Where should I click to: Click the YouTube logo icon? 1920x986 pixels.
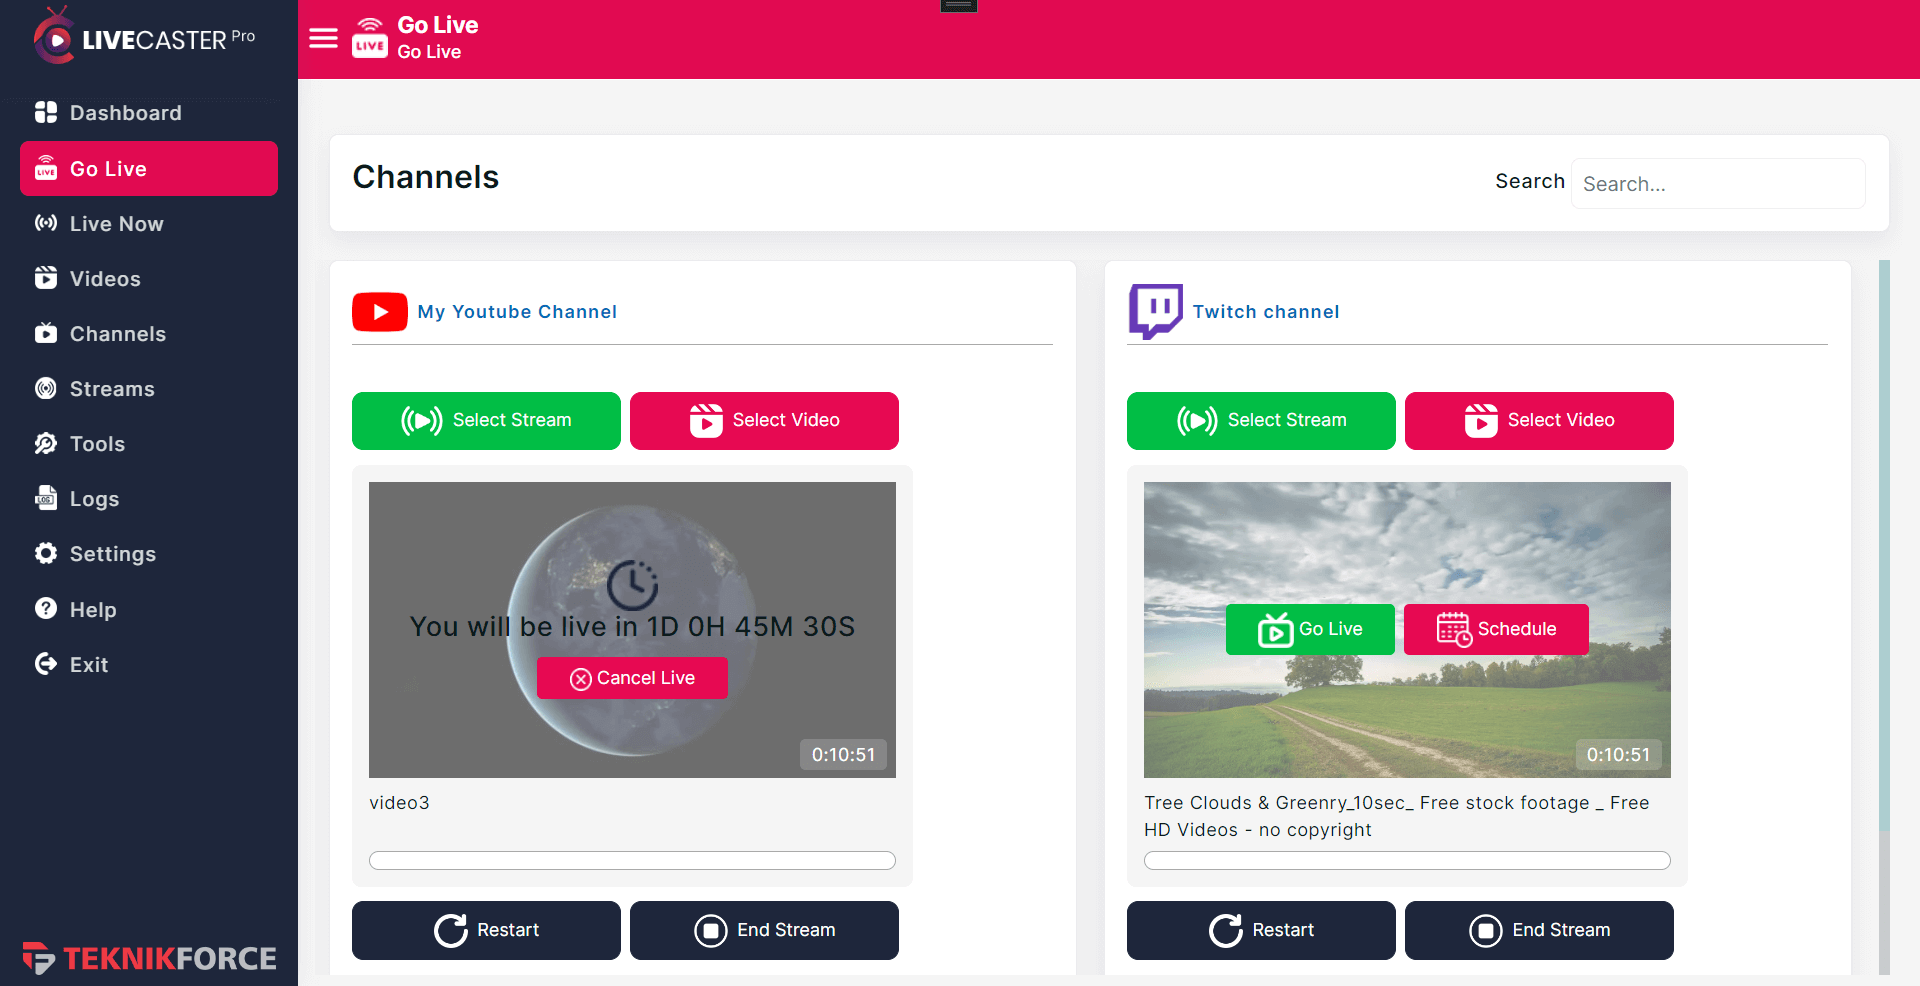click(380, 312)
